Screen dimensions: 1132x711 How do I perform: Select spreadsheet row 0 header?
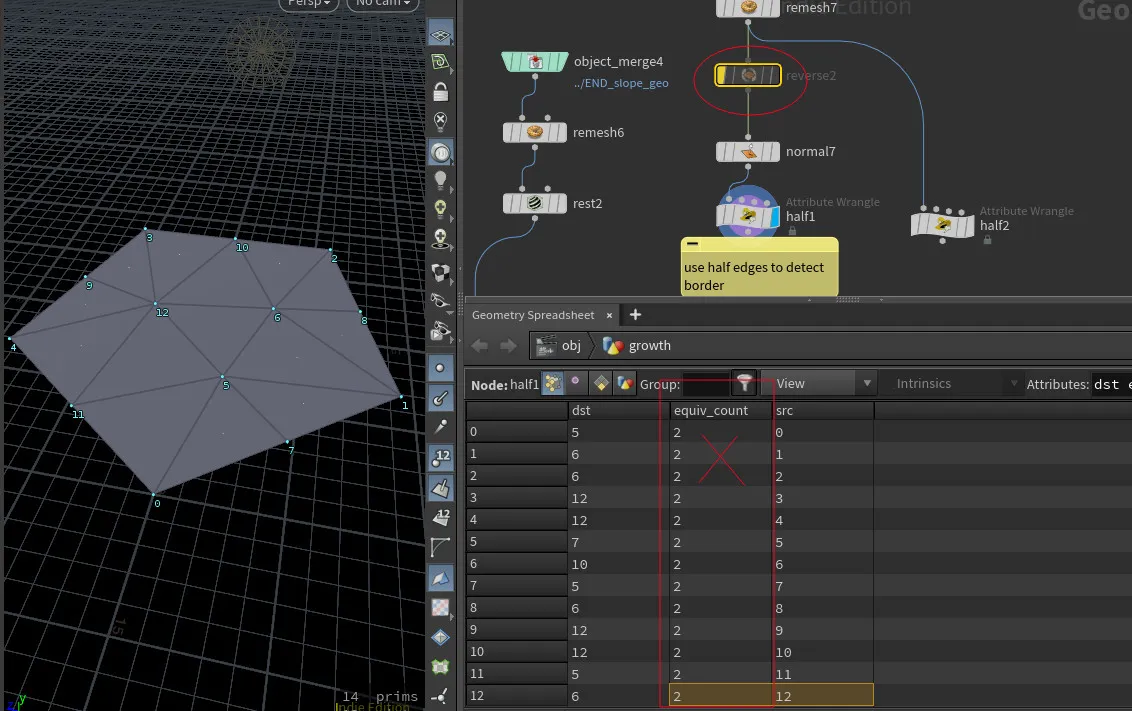coord(517,432)
